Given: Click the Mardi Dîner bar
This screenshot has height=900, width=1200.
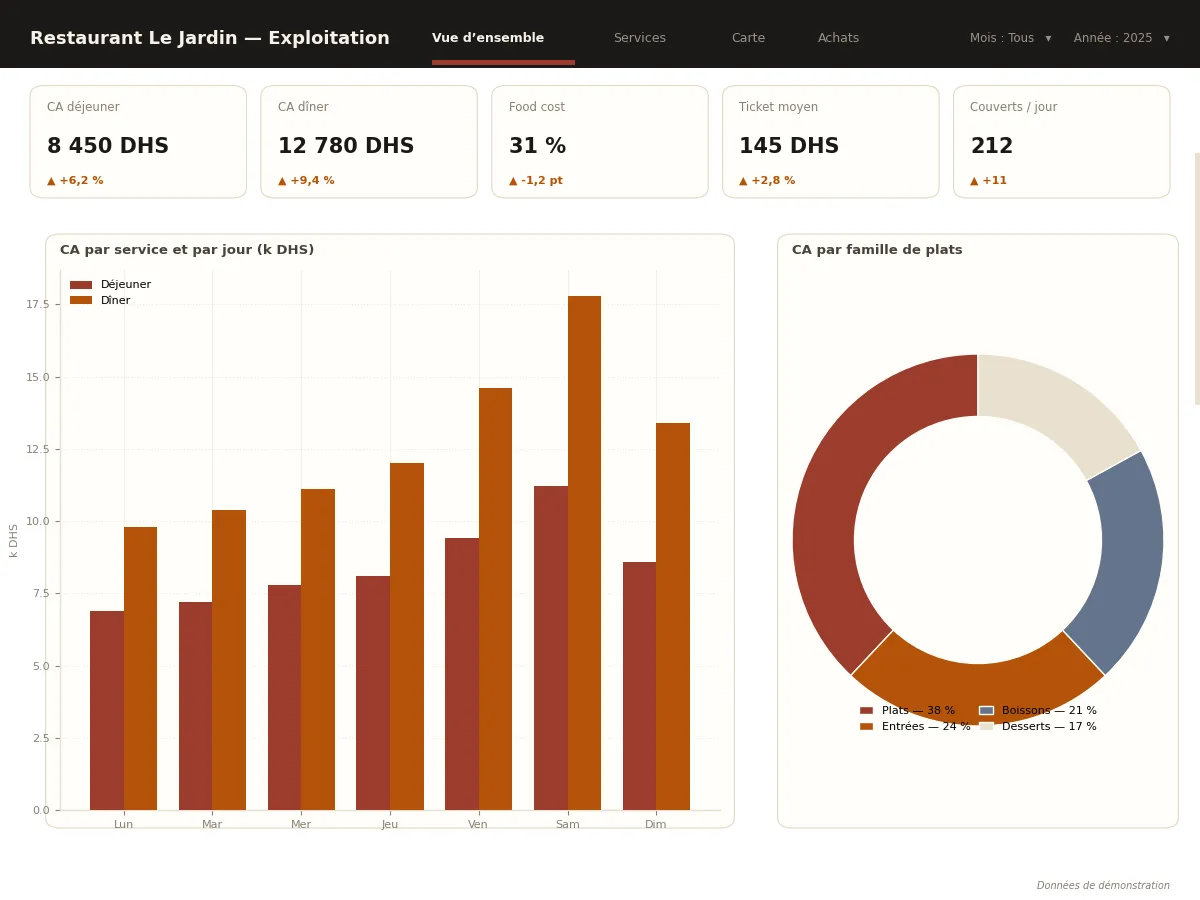Looking at the screenshot, I should click(x=229, y=660).
